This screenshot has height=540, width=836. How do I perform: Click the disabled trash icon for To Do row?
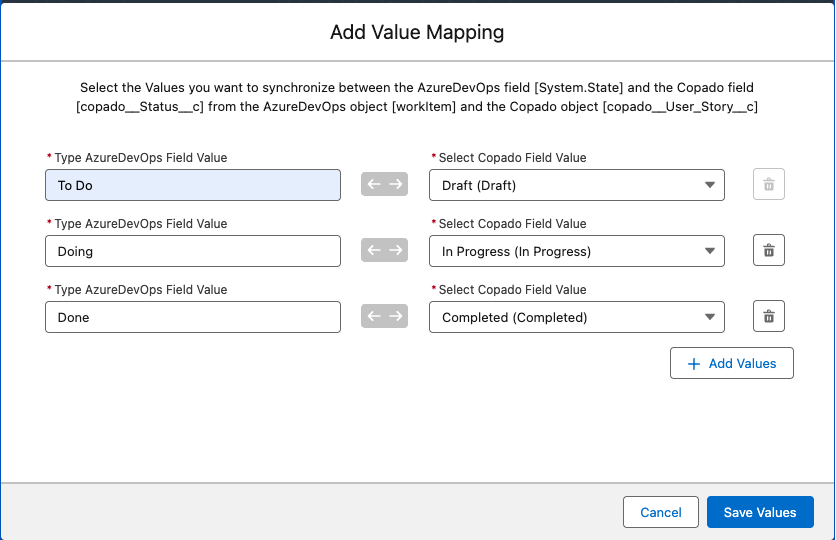coord(768,184)
